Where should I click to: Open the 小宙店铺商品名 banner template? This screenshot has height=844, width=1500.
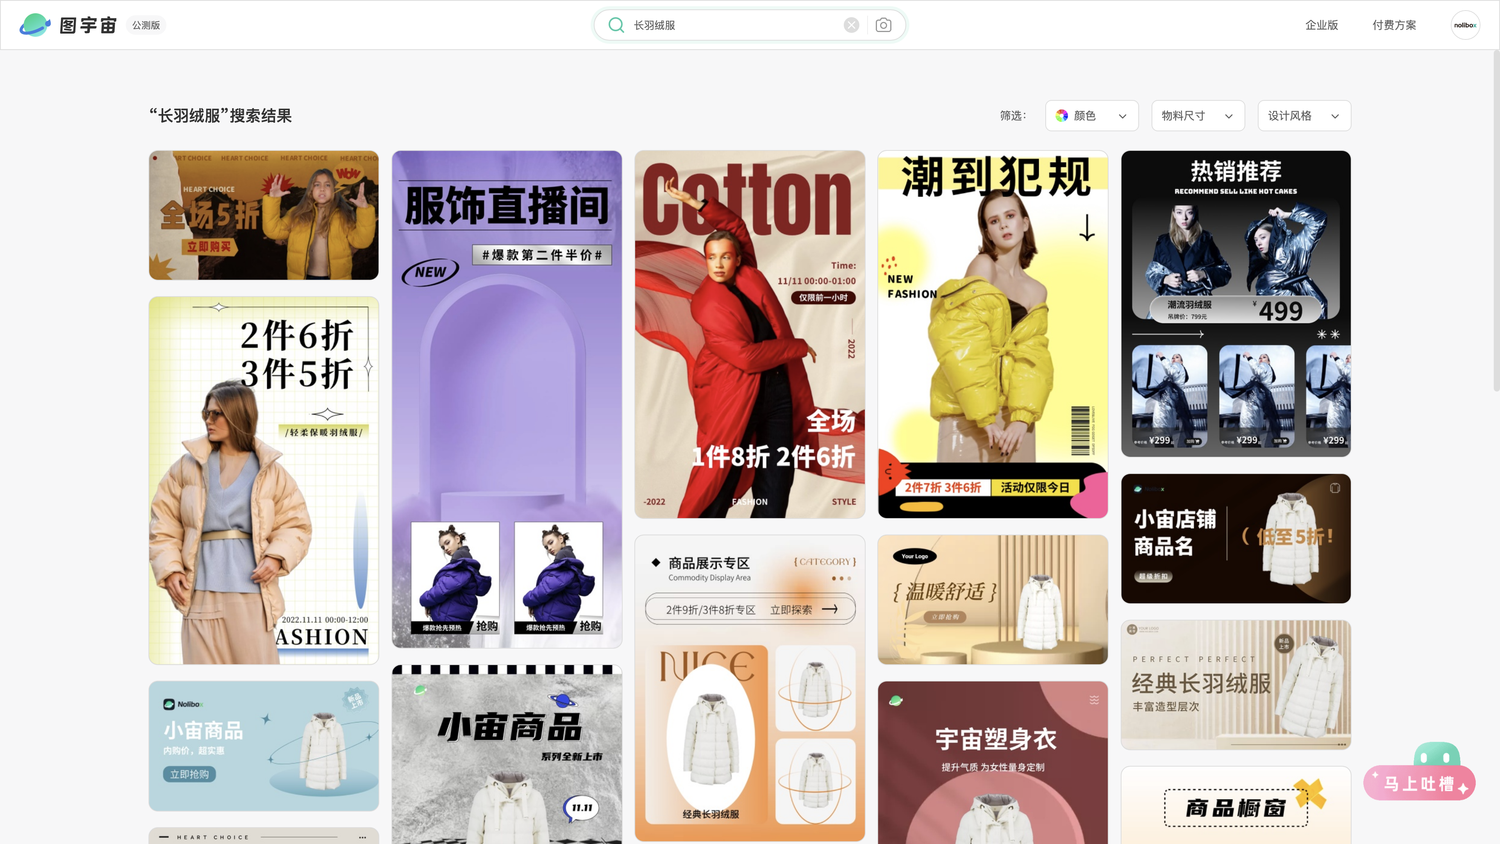pos(1236,538)
